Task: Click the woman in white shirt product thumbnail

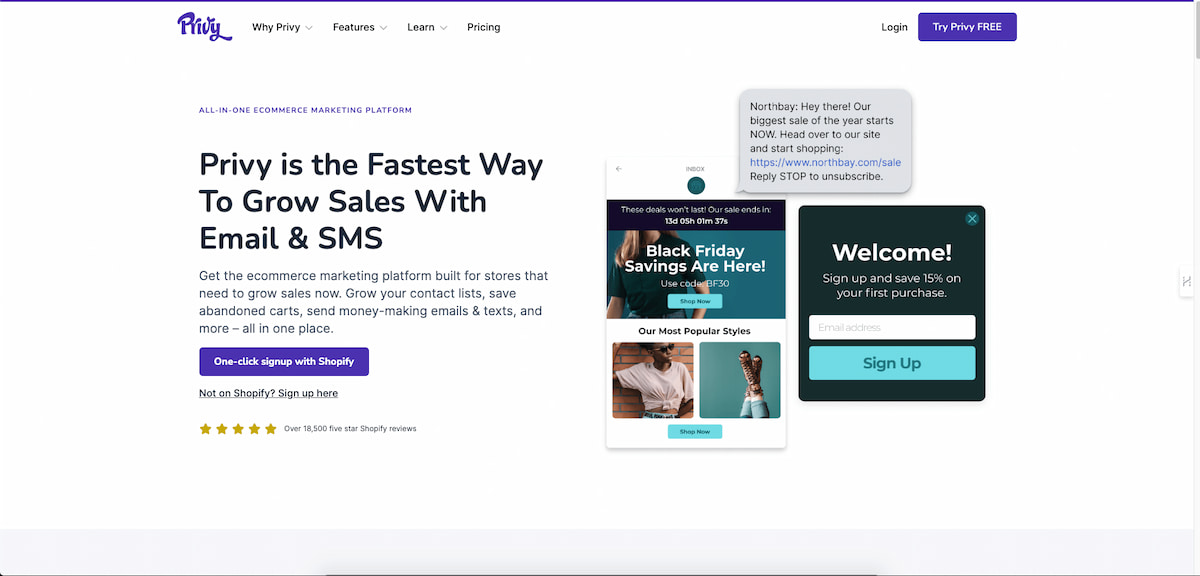Action: [x=653, y=380]
